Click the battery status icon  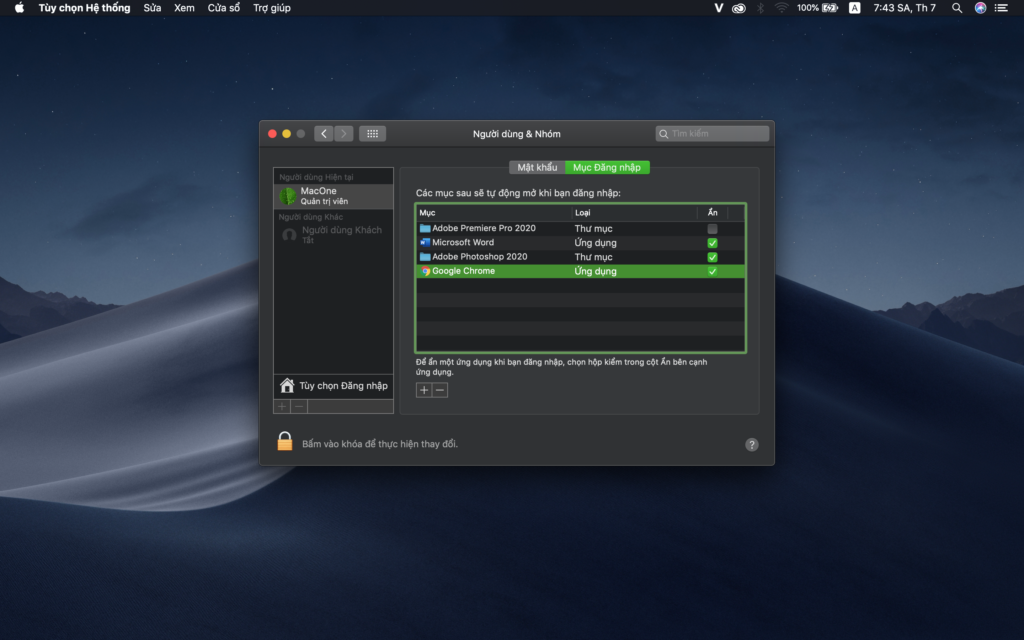coord(830,8)
